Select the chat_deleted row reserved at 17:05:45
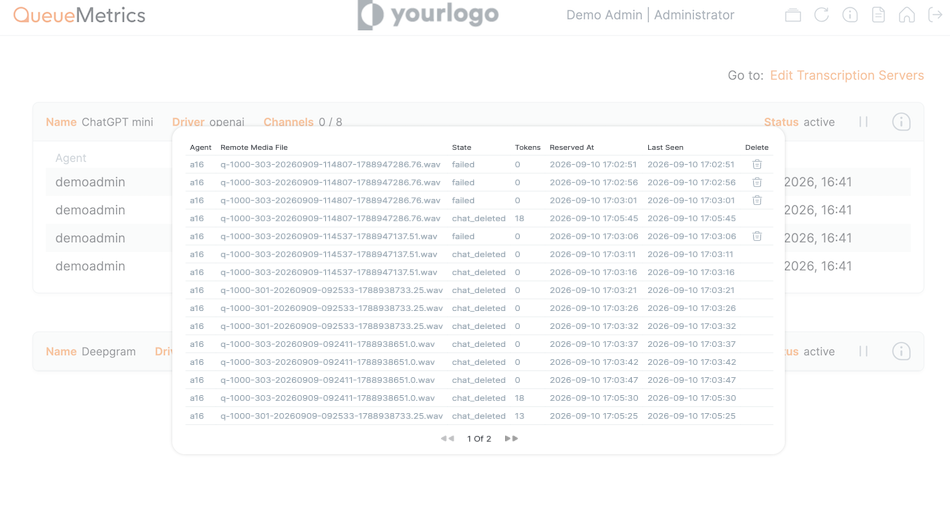This screenshot has width=950, height=530. click(x=479, y=218)
